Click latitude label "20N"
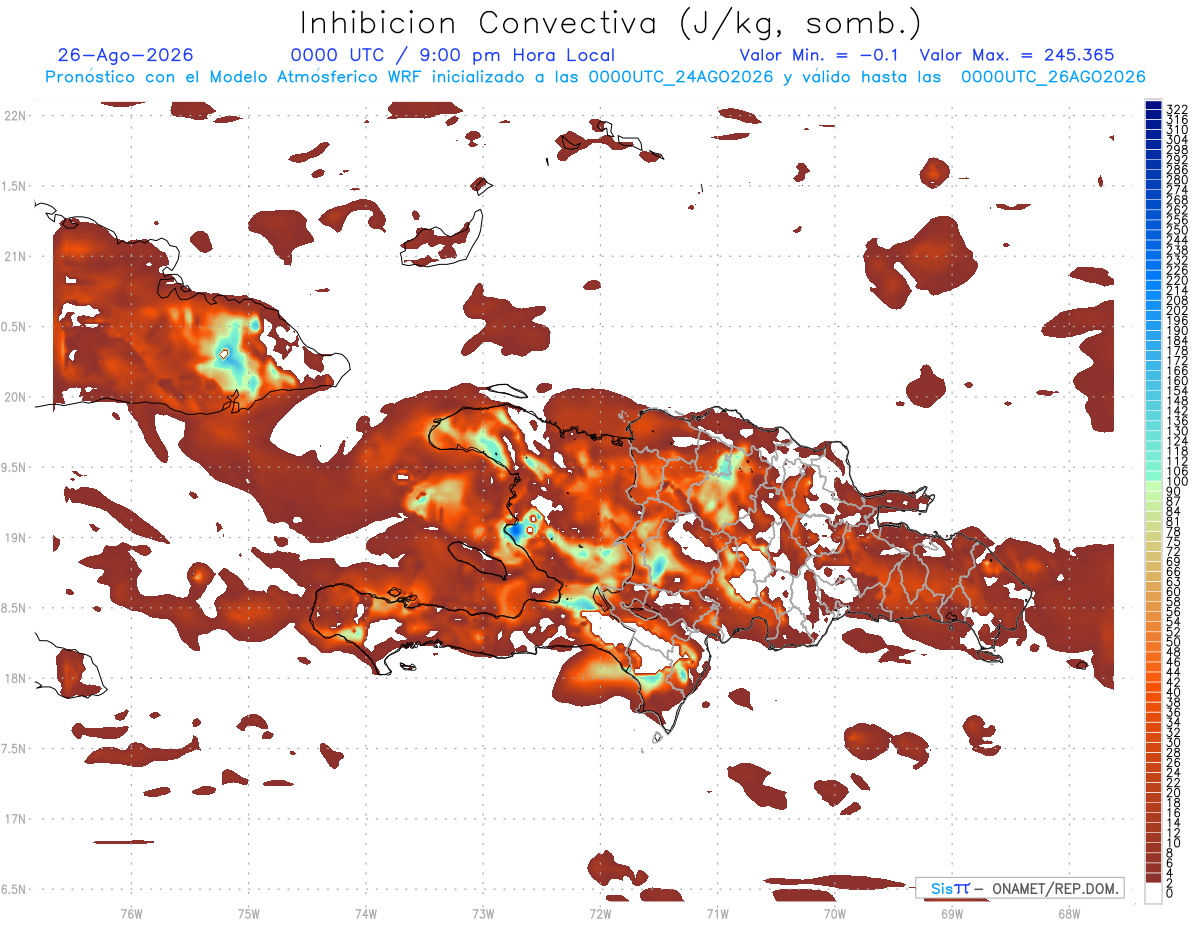Viewport: 1200px width, 927px height. click(15, 397)
